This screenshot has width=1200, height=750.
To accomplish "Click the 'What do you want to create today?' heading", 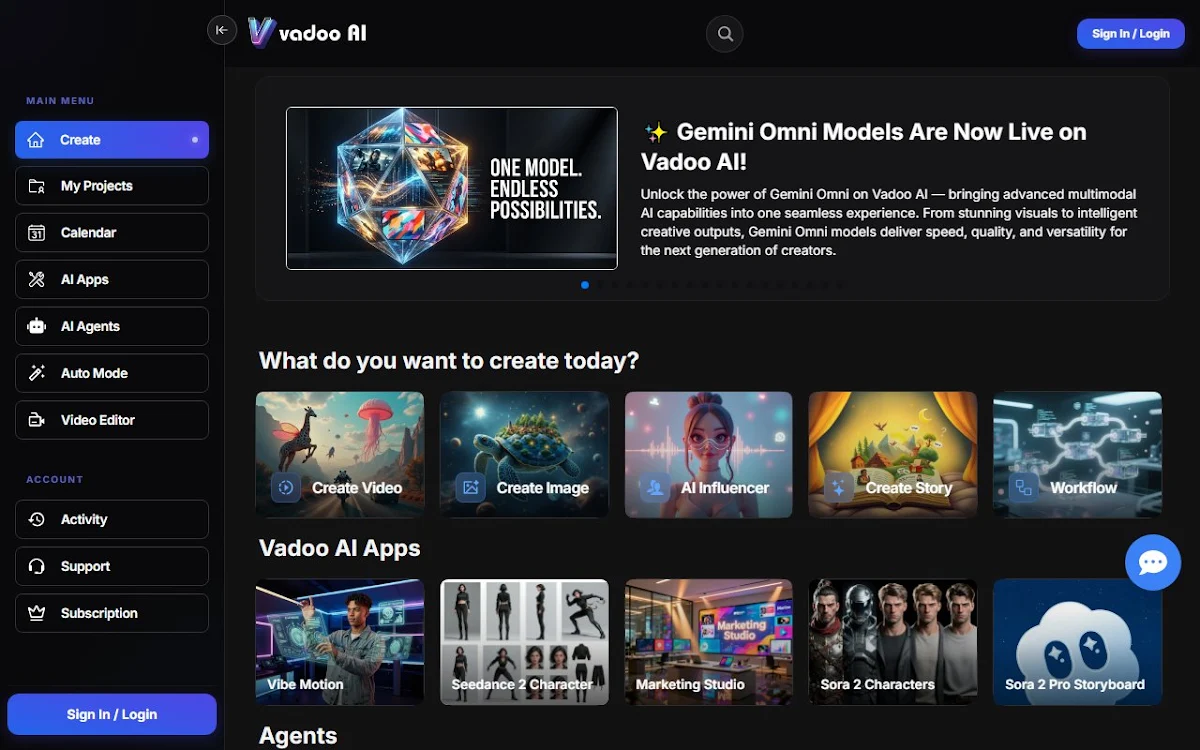I will coord(449,361).
